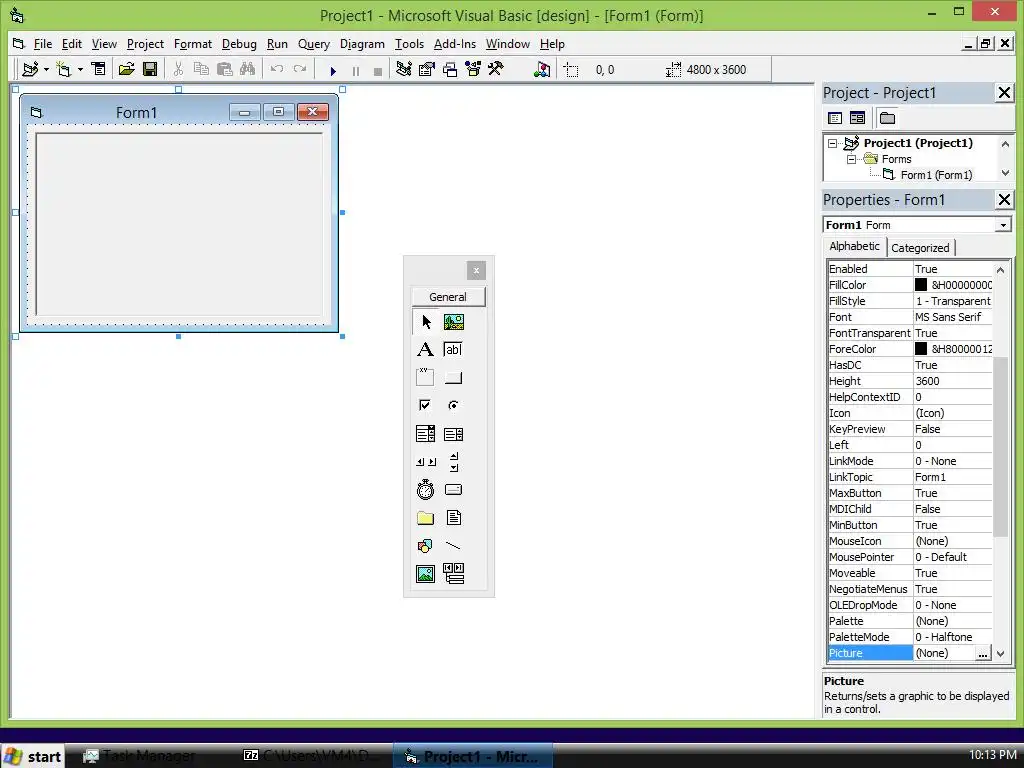Click Add Standard EXE Project toolbar icon
1024x768 pixels.
[x=30, y=69]
